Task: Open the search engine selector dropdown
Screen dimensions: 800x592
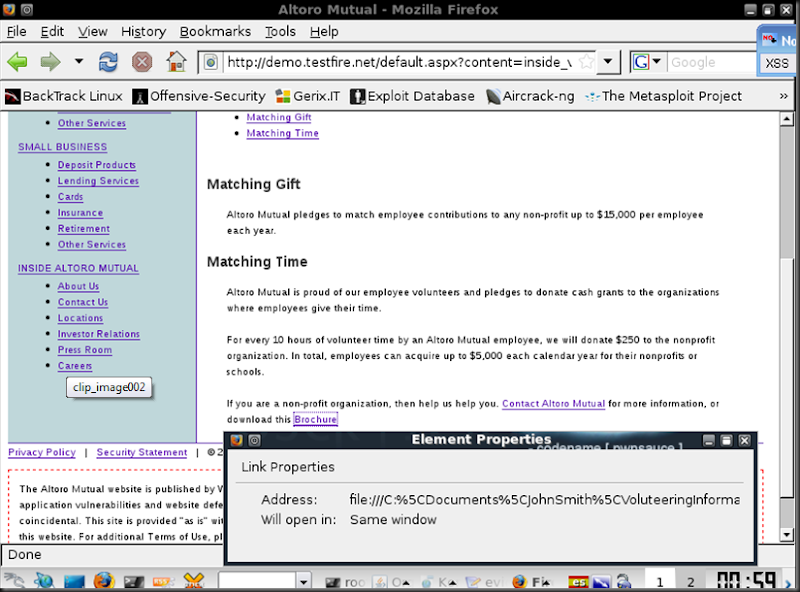Action: pos(647,62)
